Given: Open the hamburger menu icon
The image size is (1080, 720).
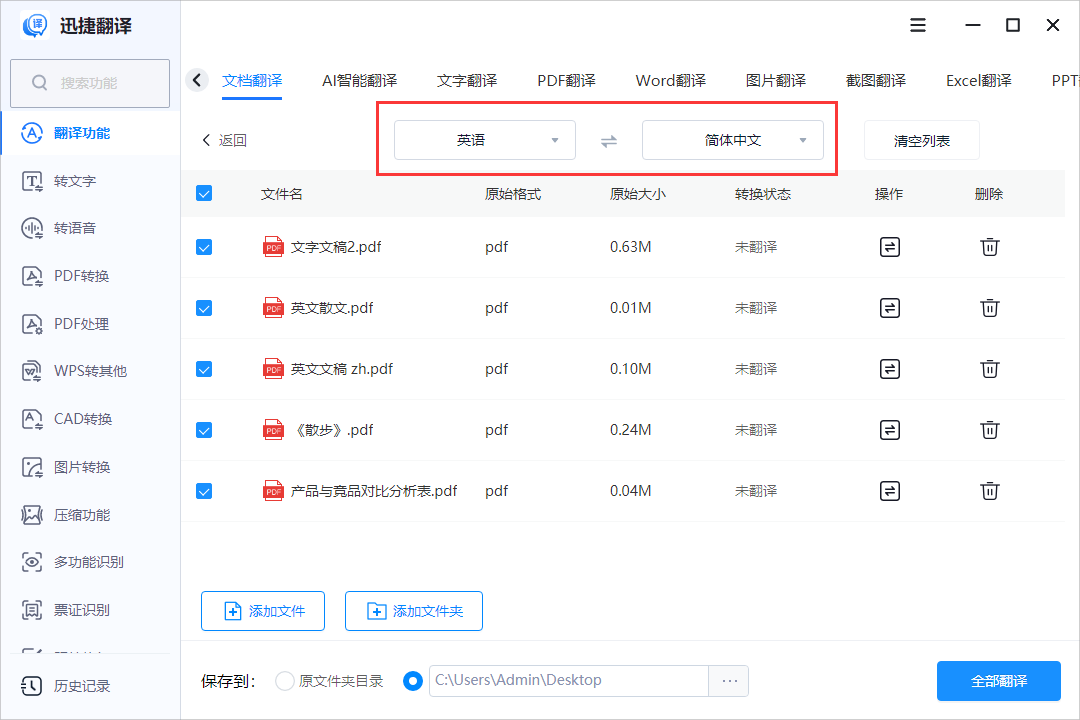Looking at the screenshot, I should (917, 25).
